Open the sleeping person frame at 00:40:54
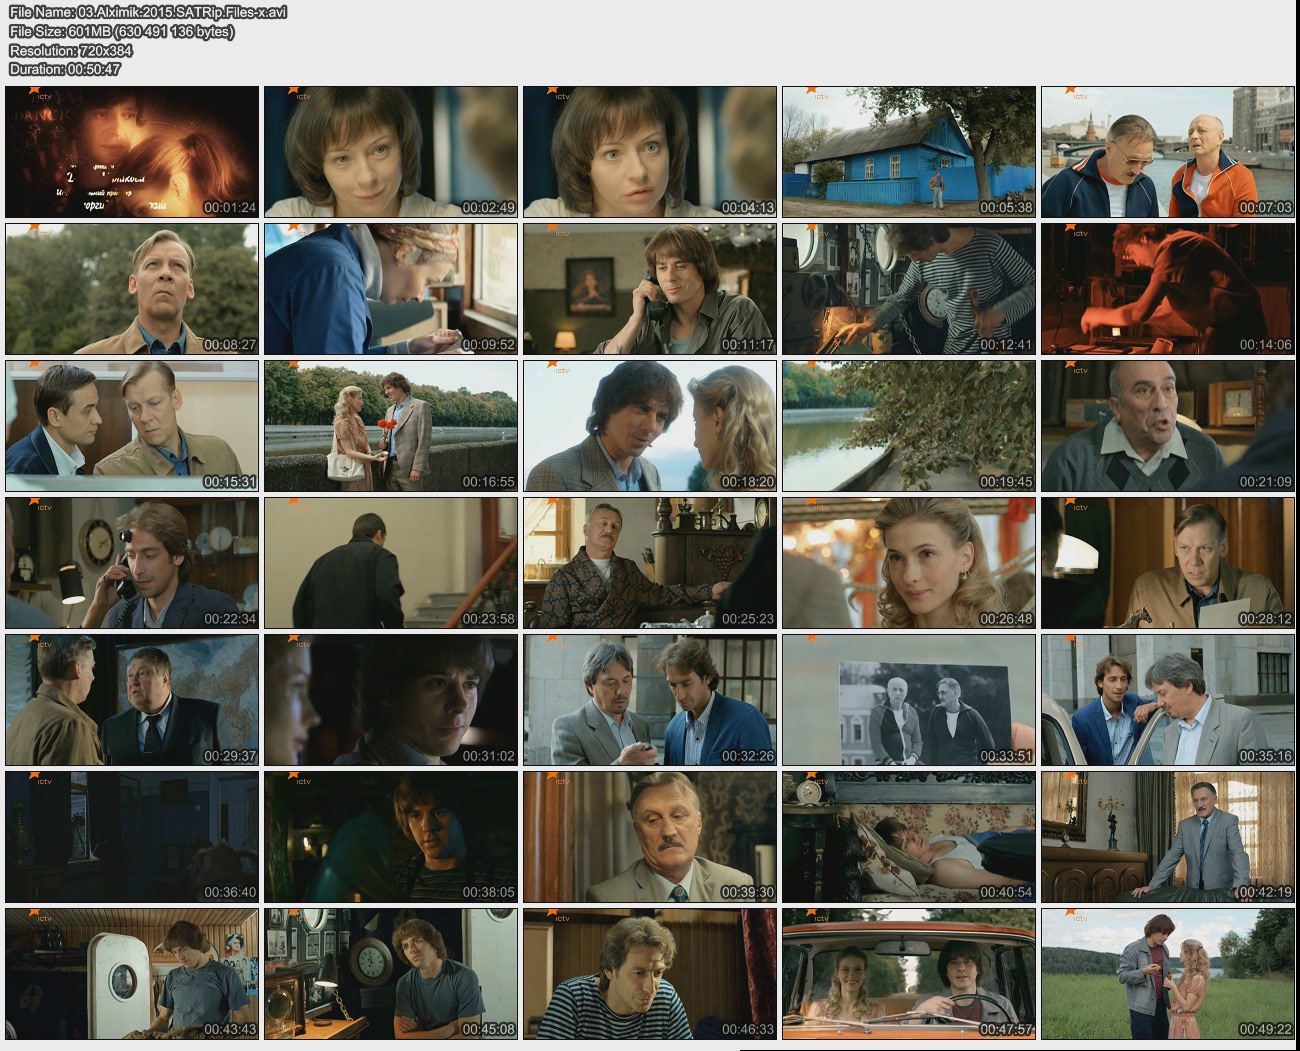 pos(908,837)
